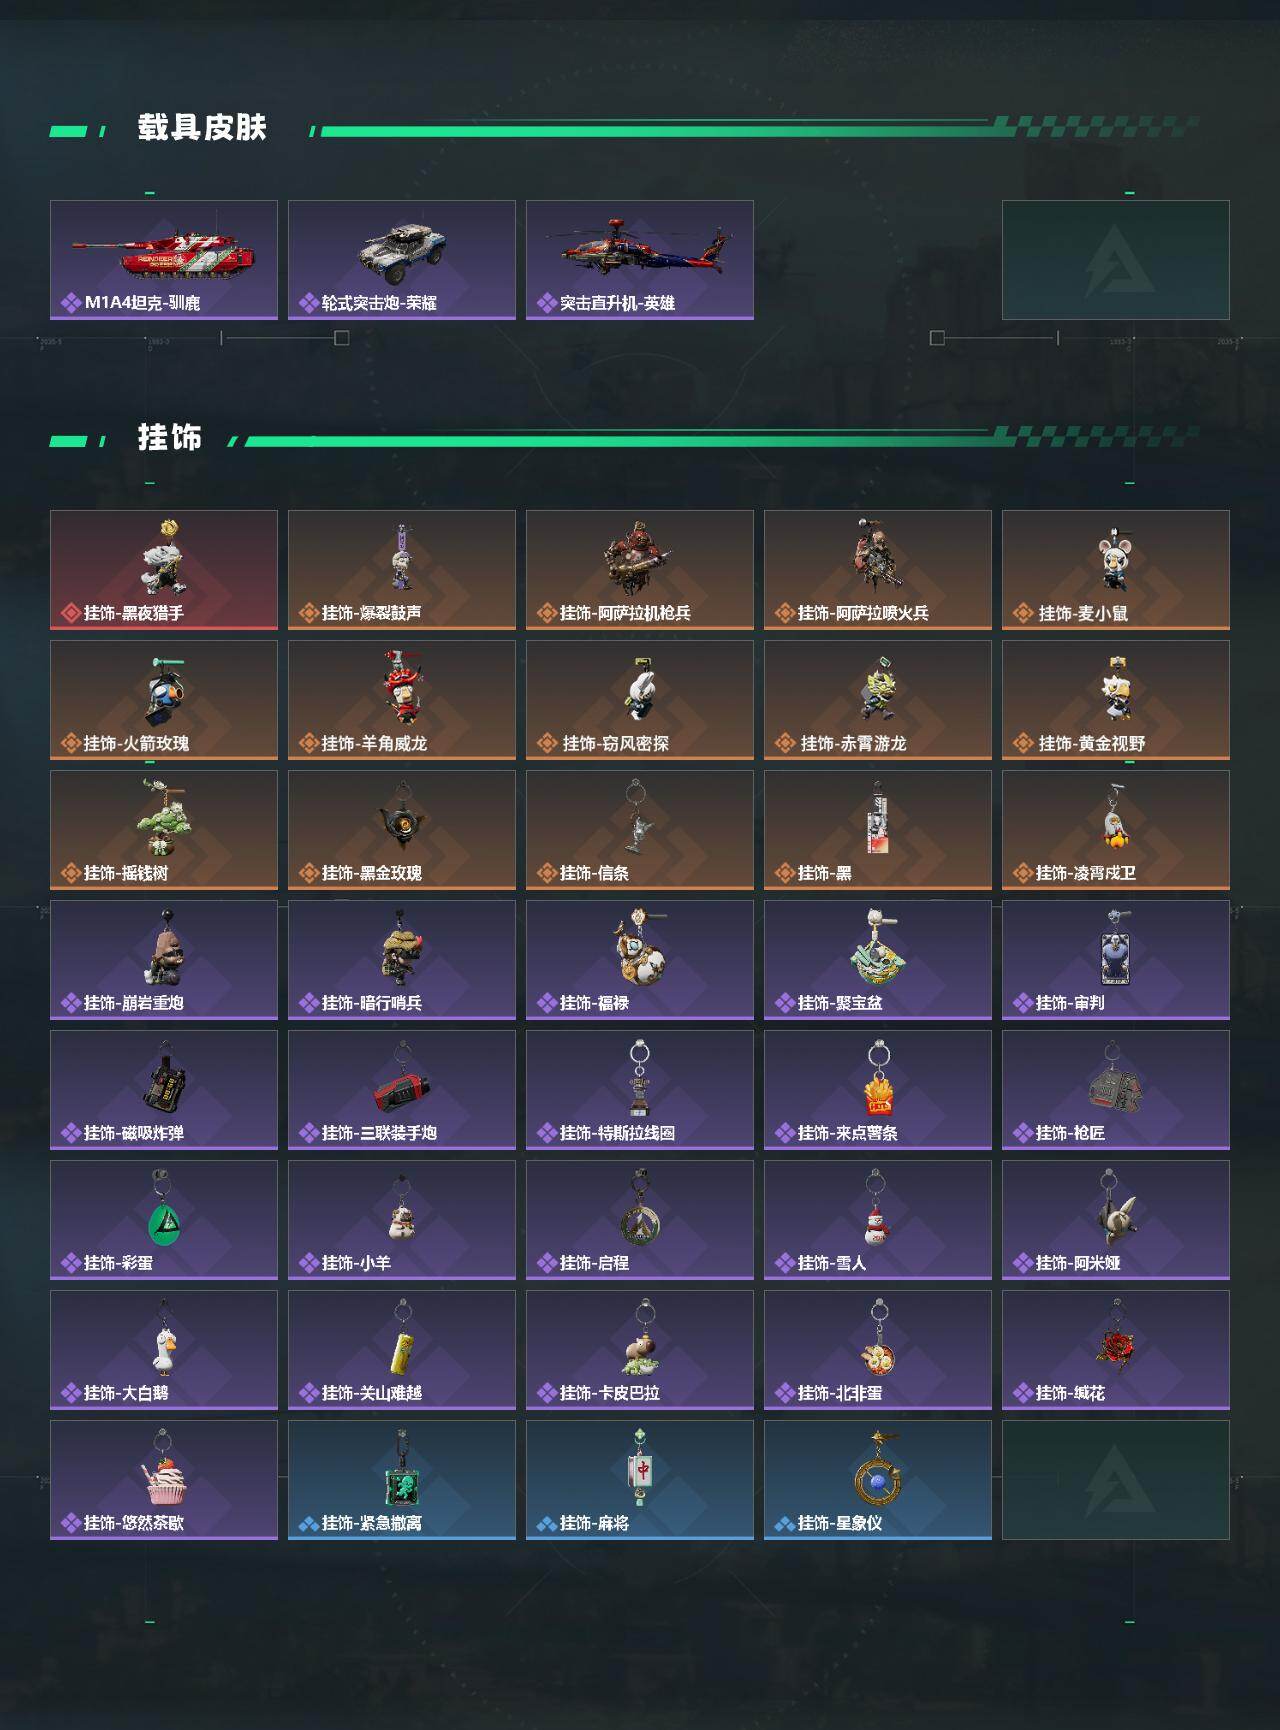The image size is (1280, 1730).
Task: Select the 挂饰-彩蛋 green egg charm
Action: 164,1220
